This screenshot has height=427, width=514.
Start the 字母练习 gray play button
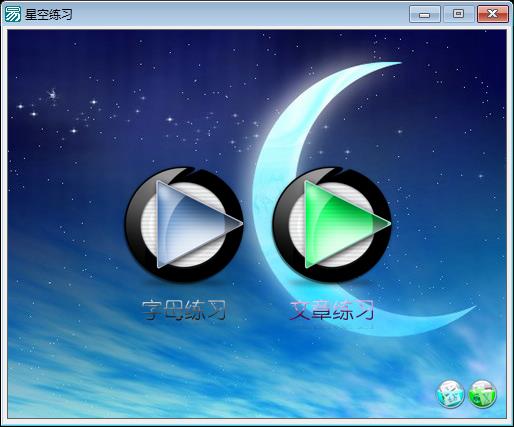(184, 225)
